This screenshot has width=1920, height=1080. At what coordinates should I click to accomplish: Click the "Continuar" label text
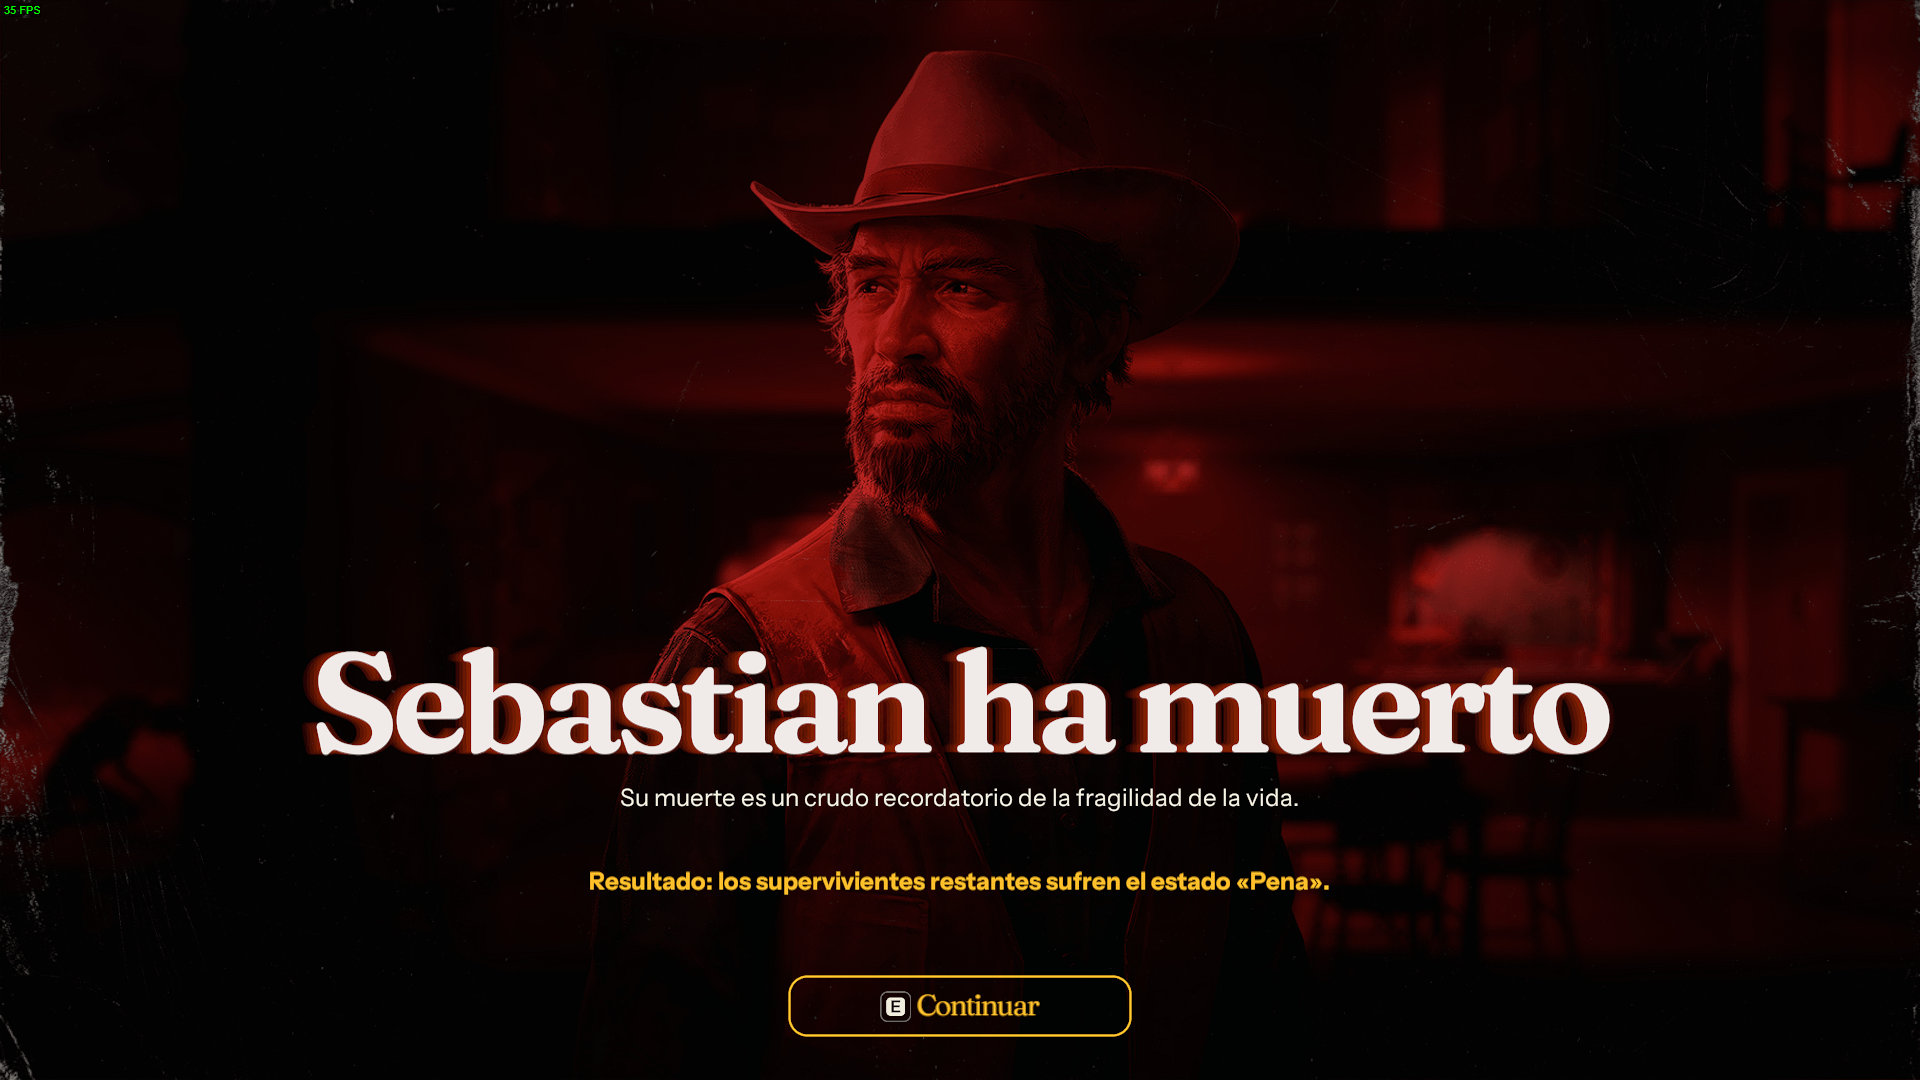pyautogui.click(x=978, y=1006)
